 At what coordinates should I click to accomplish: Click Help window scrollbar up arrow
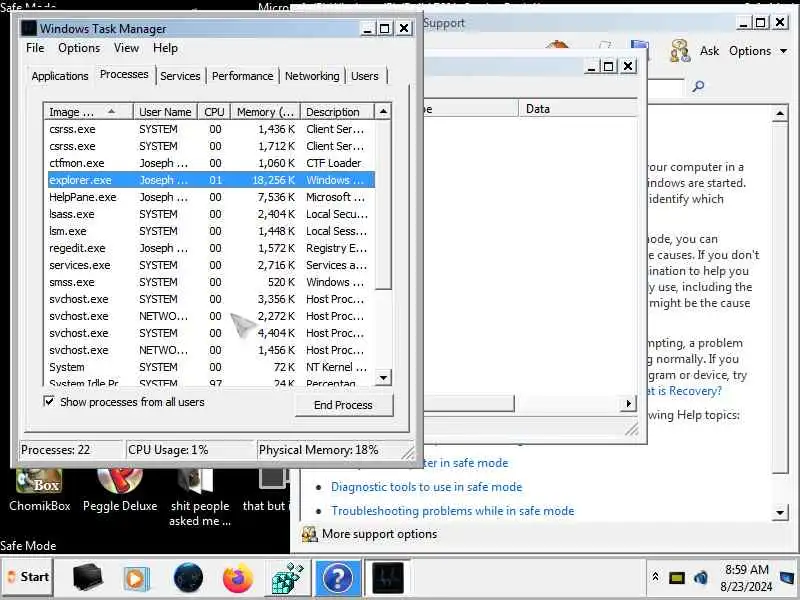coord(780,113)
